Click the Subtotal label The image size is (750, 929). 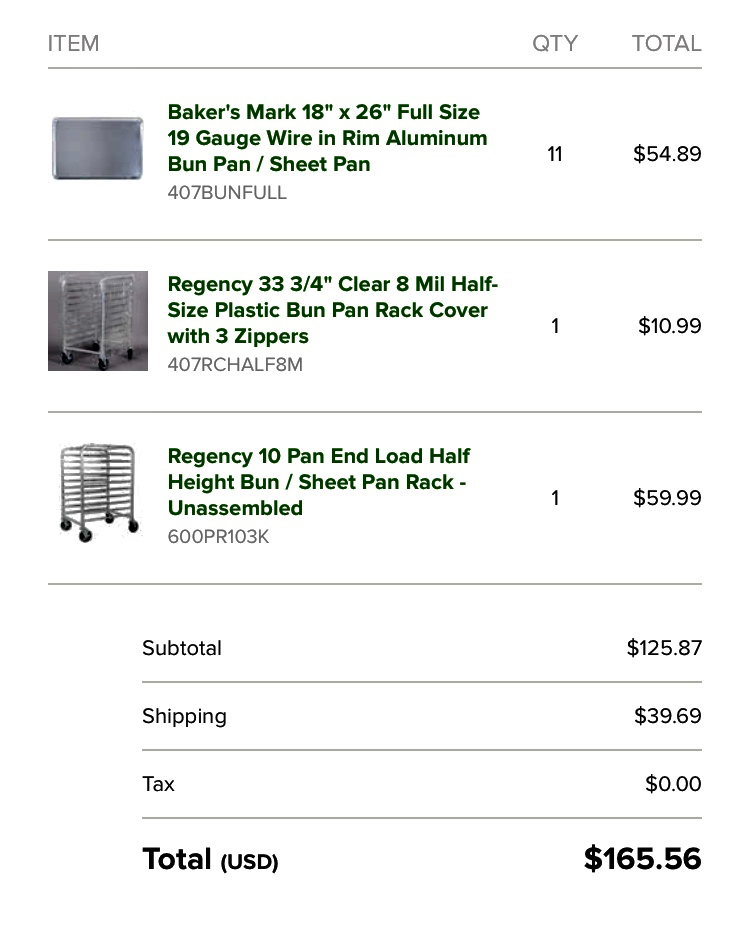182,648
